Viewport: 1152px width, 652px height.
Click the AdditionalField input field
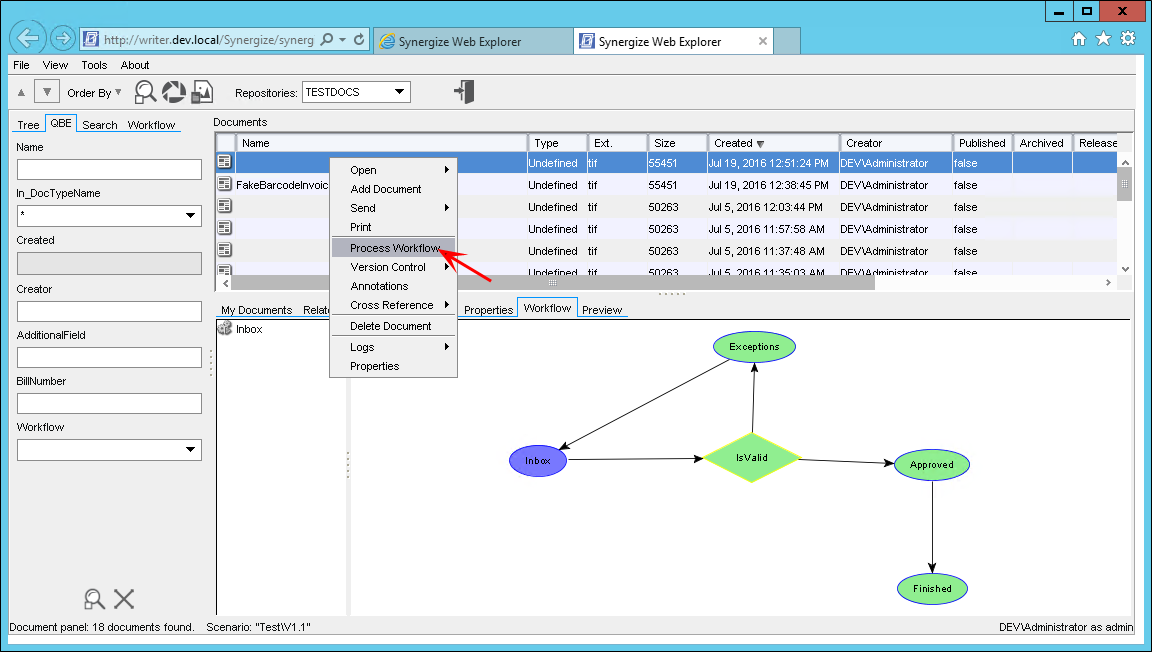click(109, 357)
